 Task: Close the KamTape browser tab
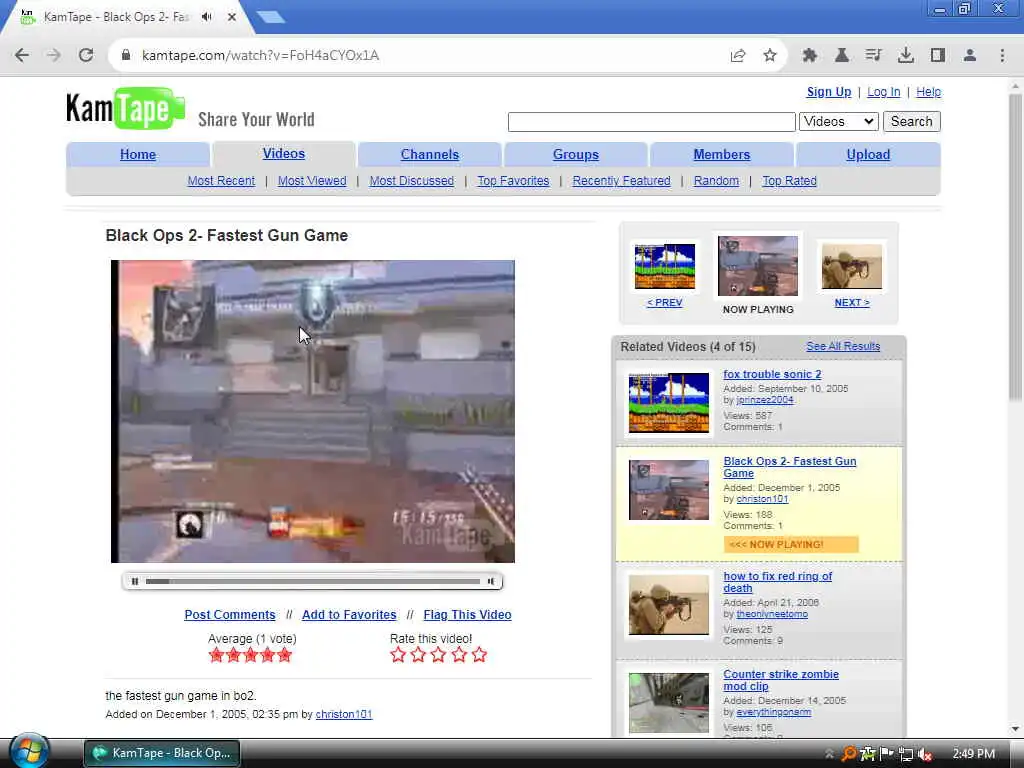click(232, 17)
